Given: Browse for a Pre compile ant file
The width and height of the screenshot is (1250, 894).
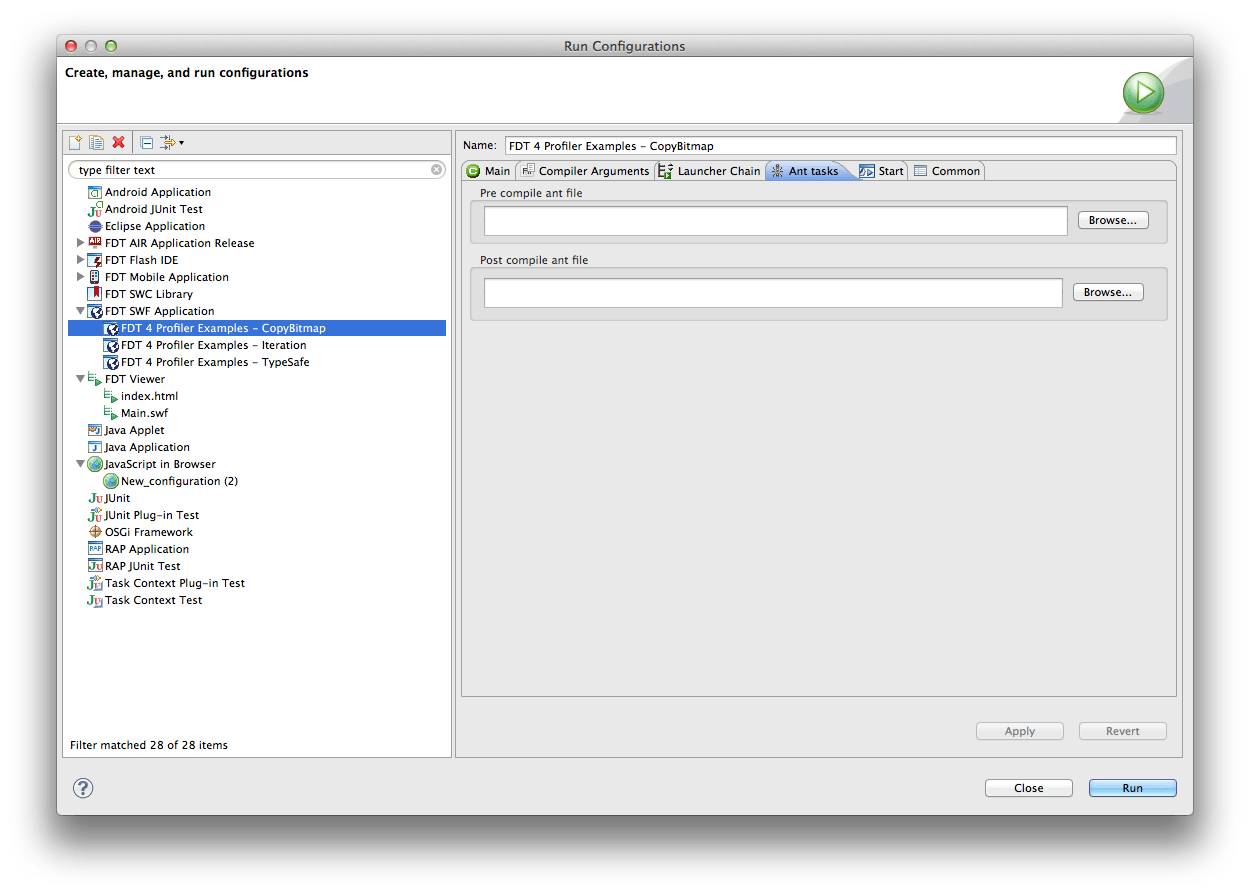Looking at the screenshot, I should [x=1112, y=220].
